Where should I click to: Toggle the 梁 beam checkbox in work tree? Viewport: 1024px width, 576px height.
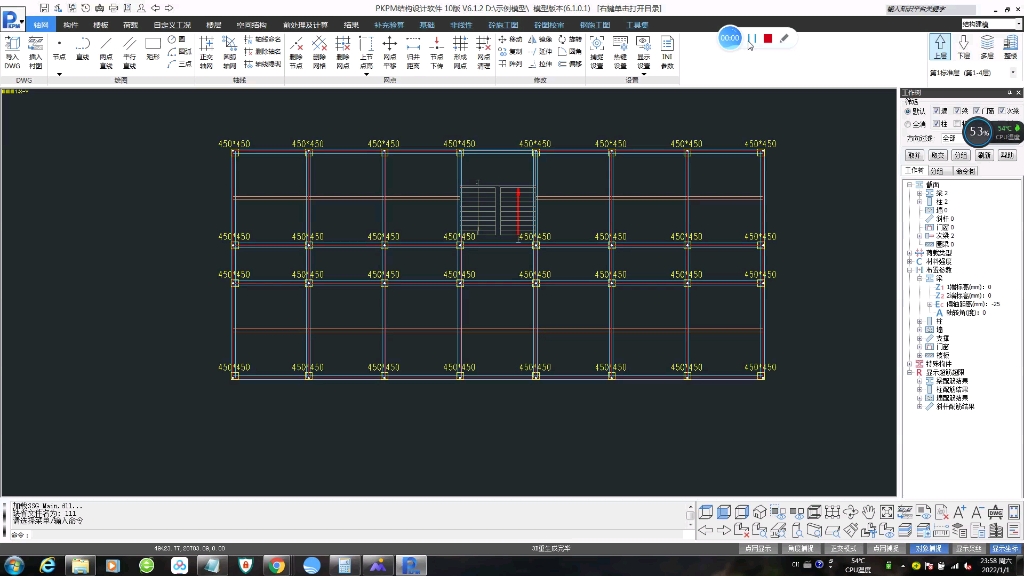pyautogui.click(x=937, y=111)
